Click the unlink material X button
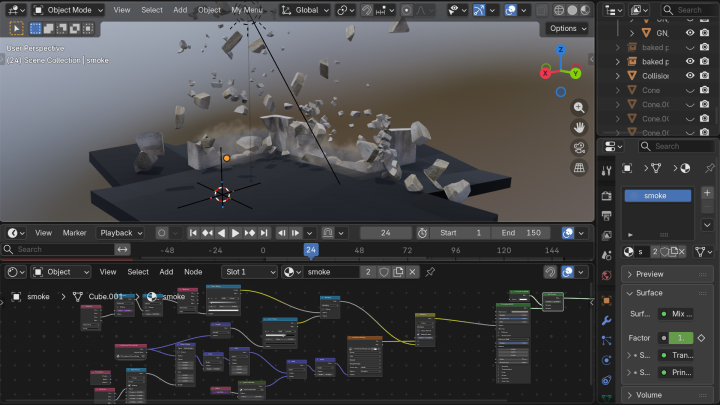 pyautogui.click(x=414, y=272)
